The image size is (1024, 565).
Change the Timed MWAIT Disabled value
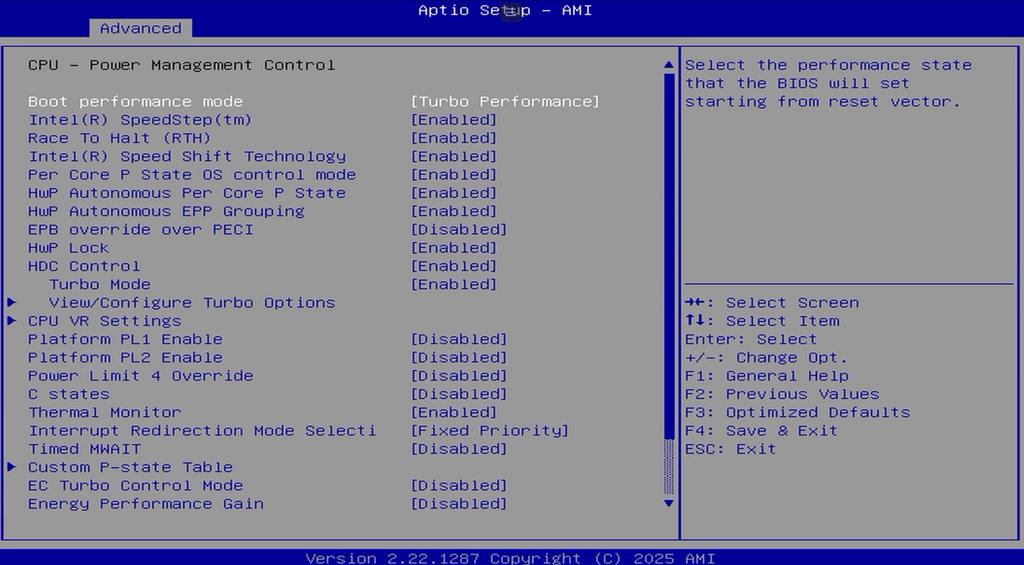(459, 449)
